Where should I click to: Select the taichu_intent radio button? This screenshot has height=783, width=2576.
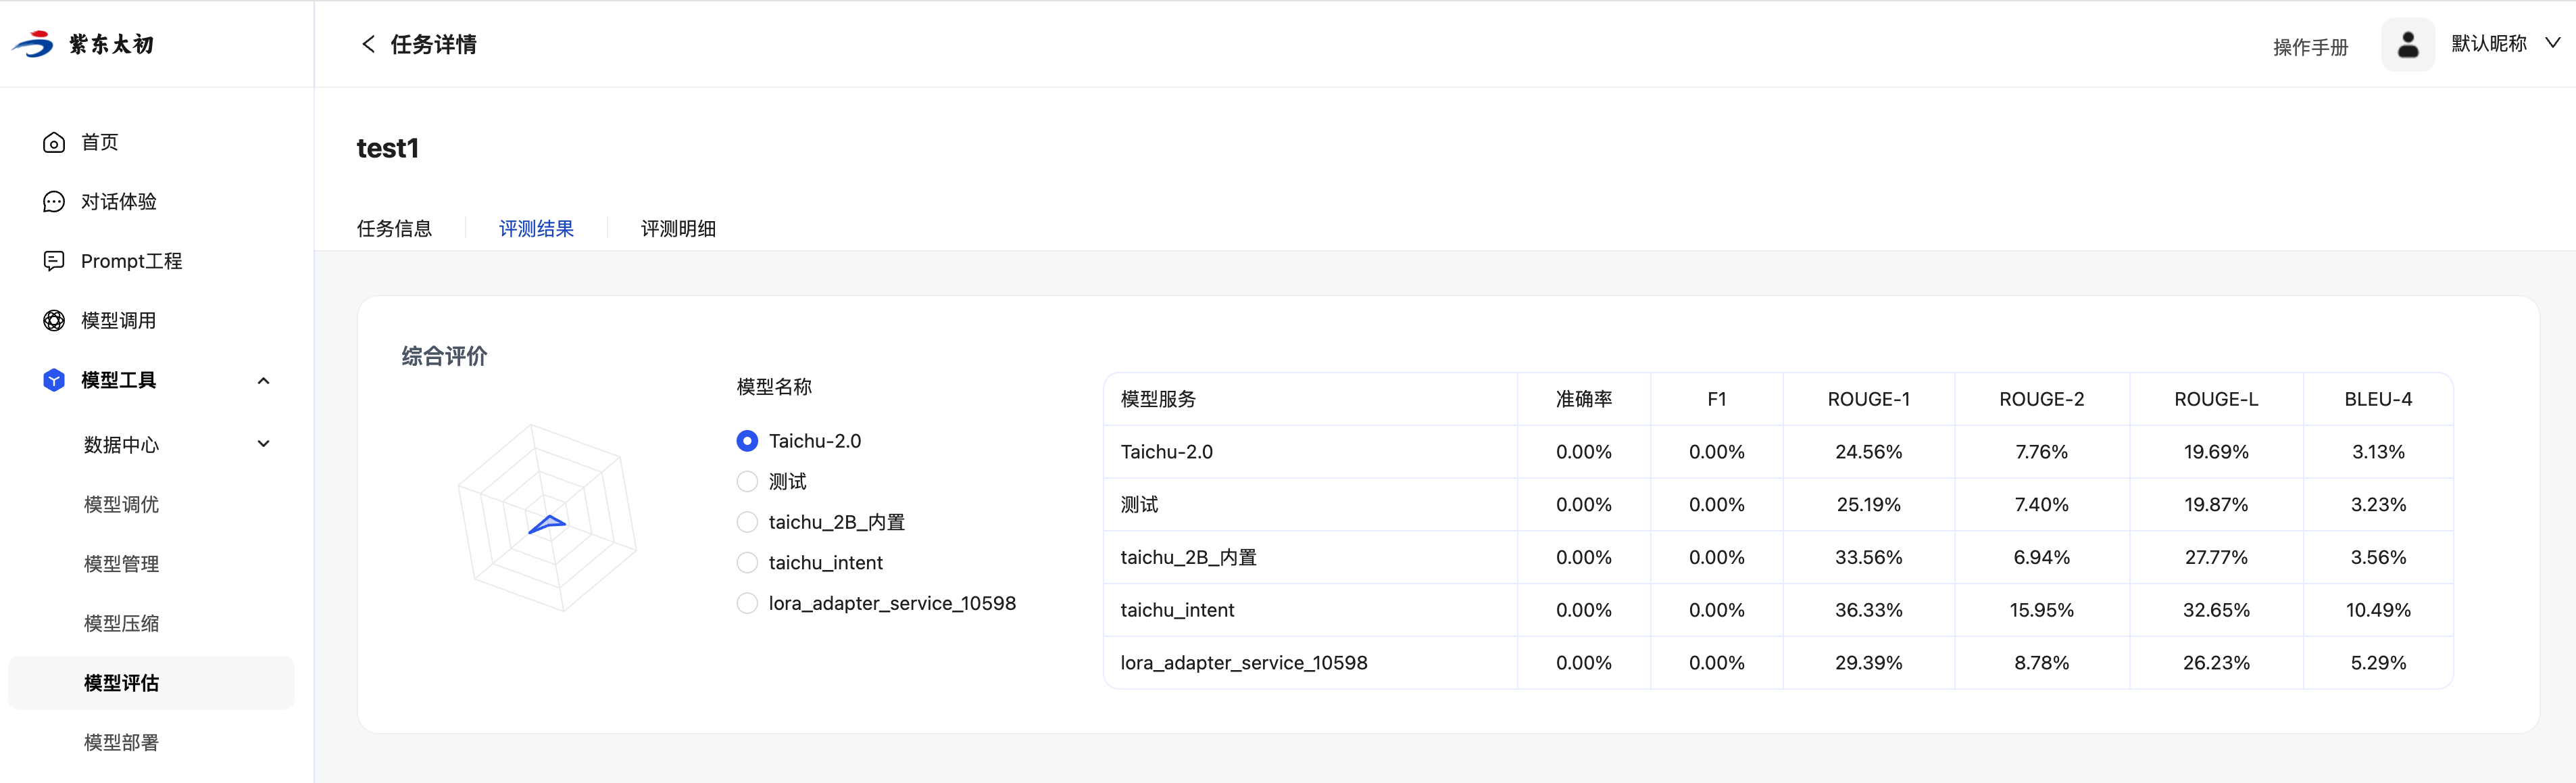pyautogui.click(x=747, y=563)
